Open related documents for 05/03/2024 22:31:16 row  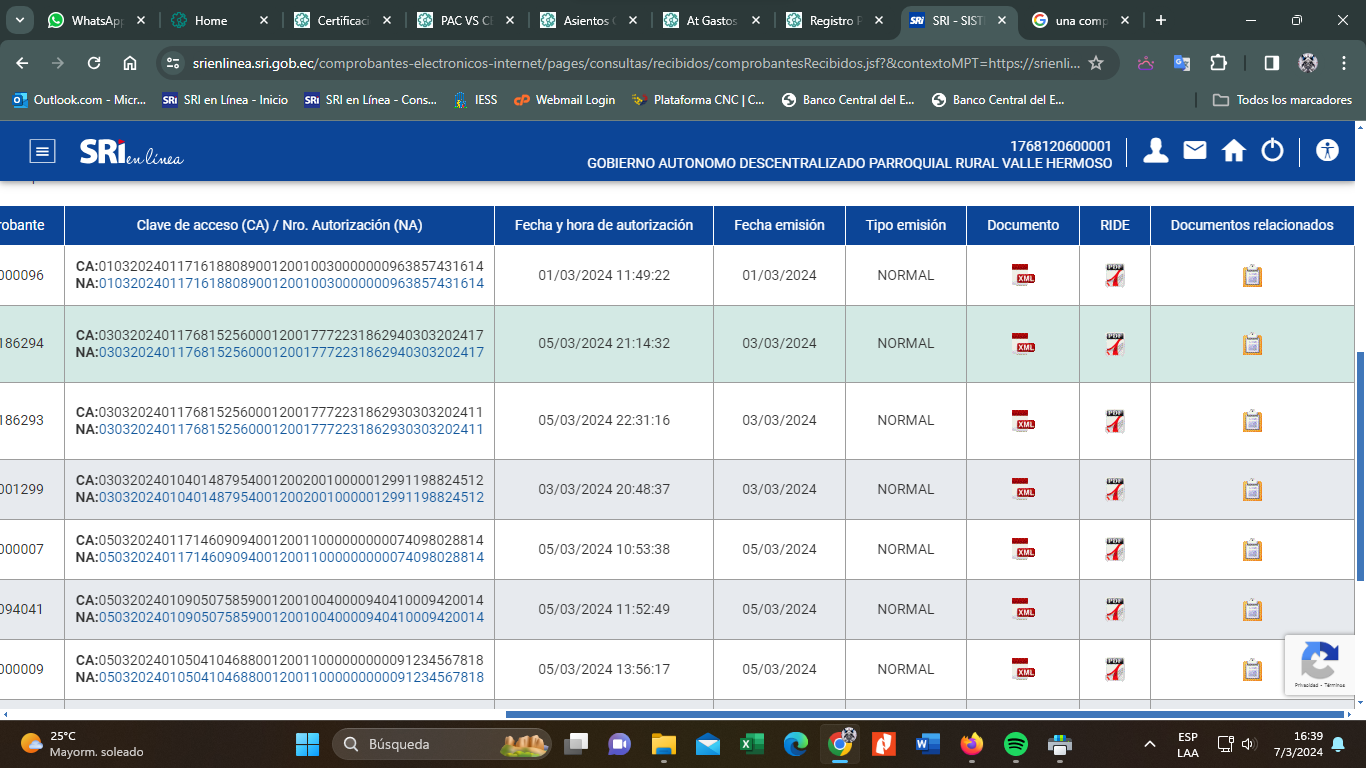click(x=1252, y=421)
